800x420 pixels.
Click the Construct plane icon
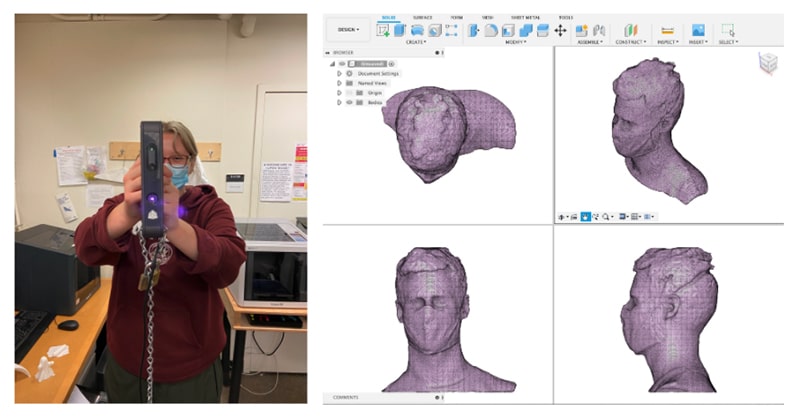pyautogui.click(x=630, y=30)
